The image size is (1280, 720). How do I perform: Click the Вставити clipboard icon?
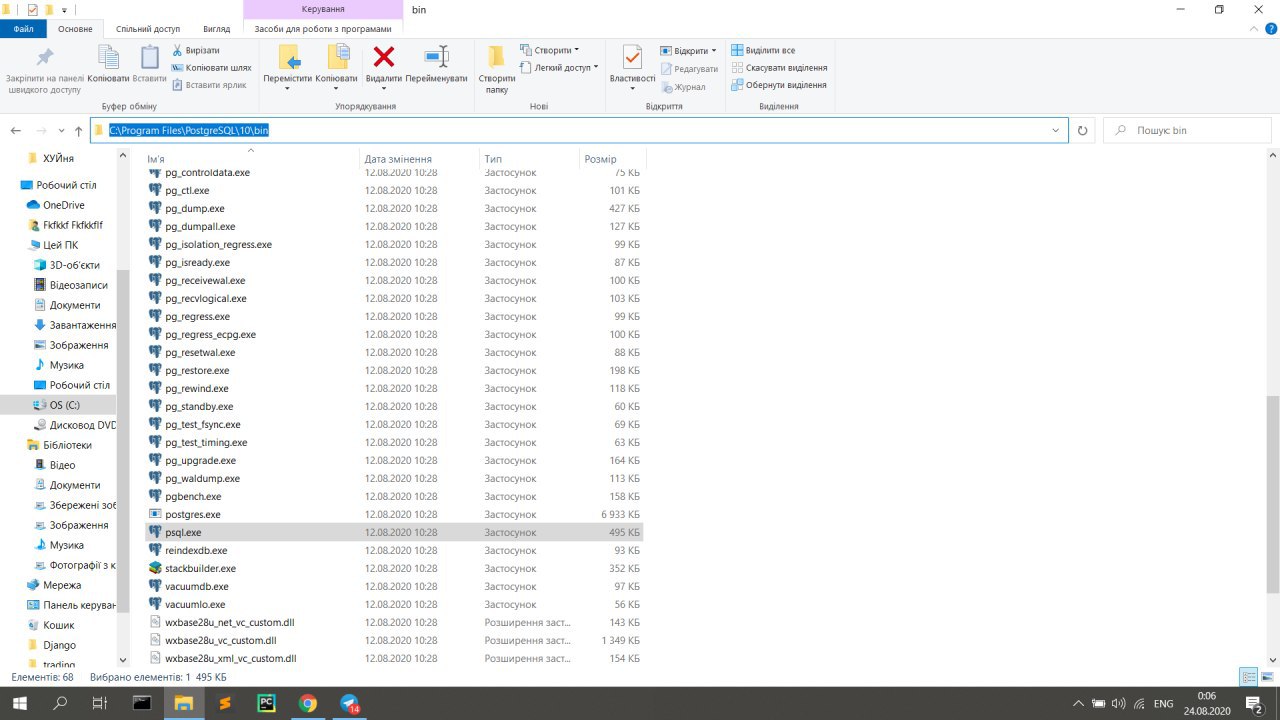tap(150, 57)
